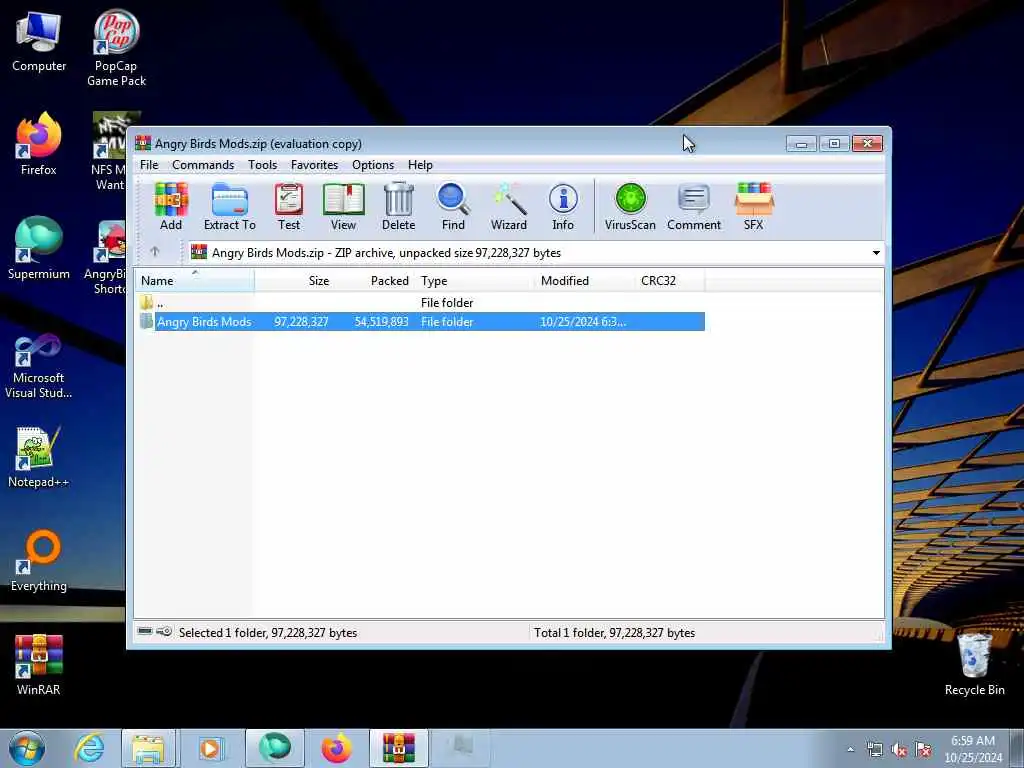Open the File menu
This screenshot has height=768, width=1024.
coord(149,165)
